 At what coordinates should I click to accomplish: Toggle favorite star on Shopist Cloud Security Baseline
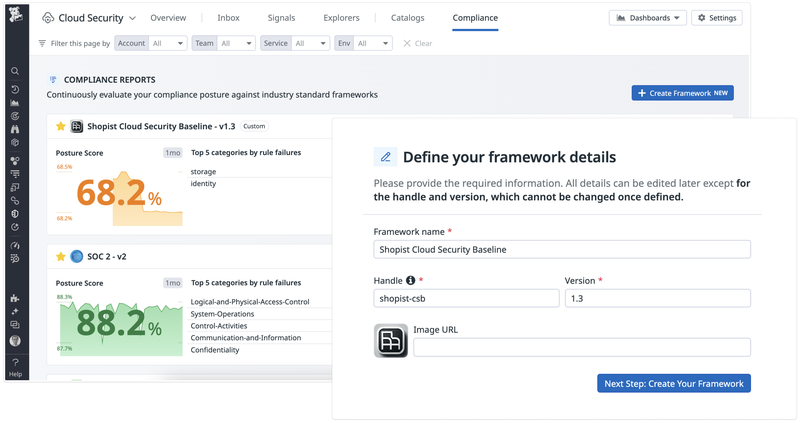tap(61, 127)
